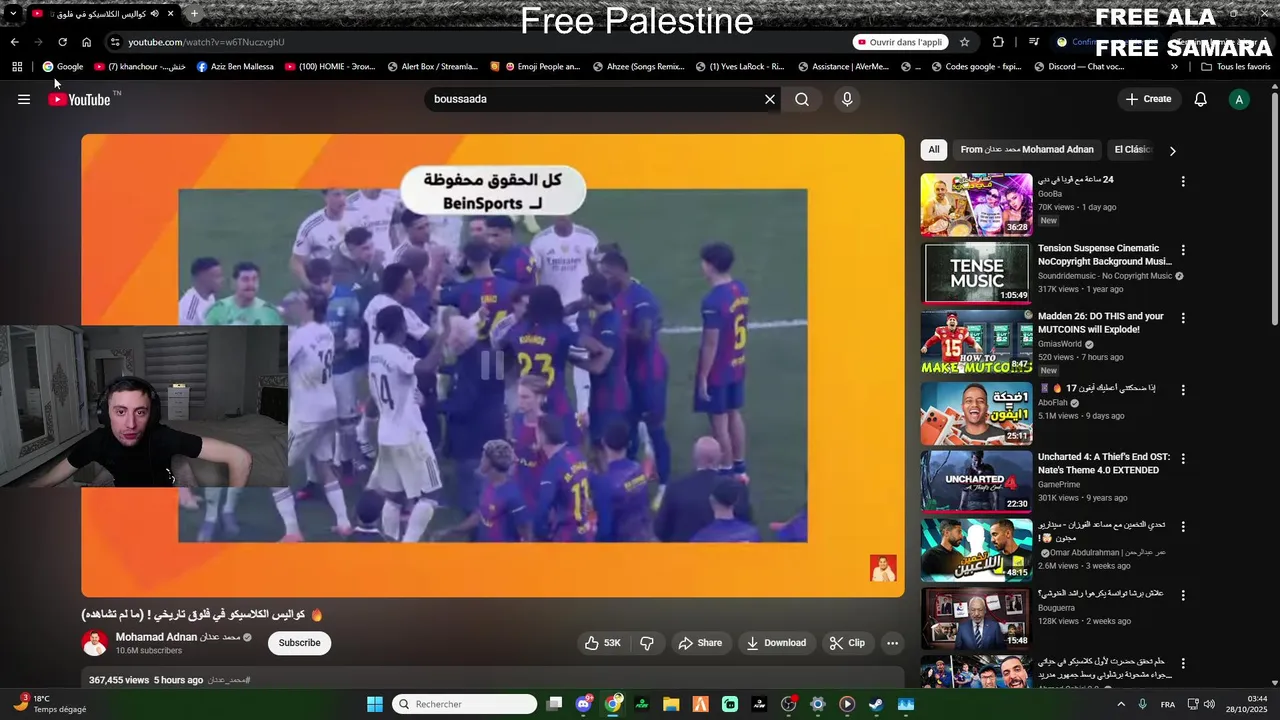Open the Uncharted 4 Nate's Theme thumbnail

[x=976, y=481]
